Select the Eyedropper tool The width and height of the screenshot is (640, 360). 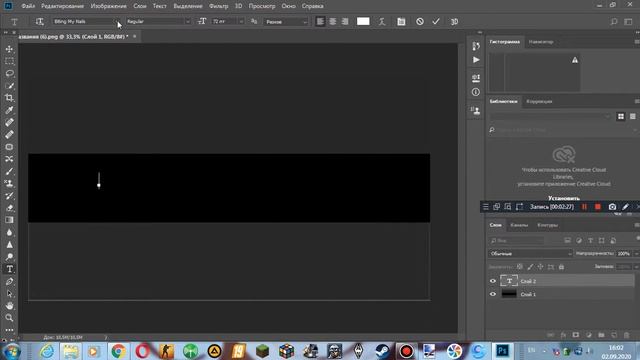[x=9, y=110]
